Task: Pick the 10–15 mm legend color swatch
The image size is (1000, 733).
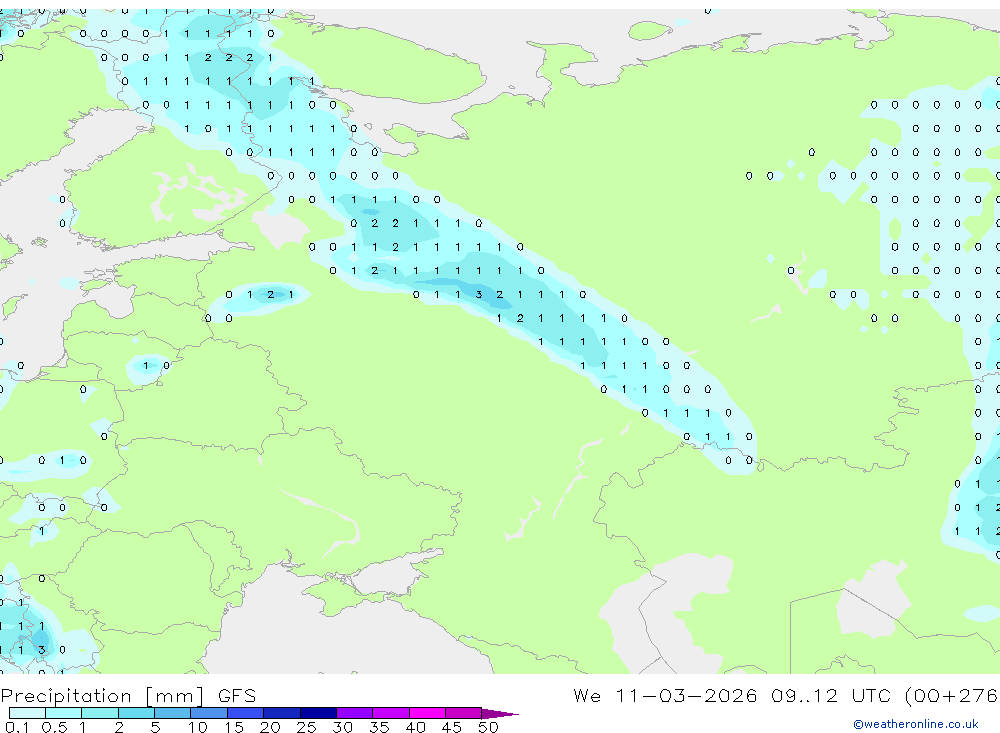Action: [x=209, y=713]
